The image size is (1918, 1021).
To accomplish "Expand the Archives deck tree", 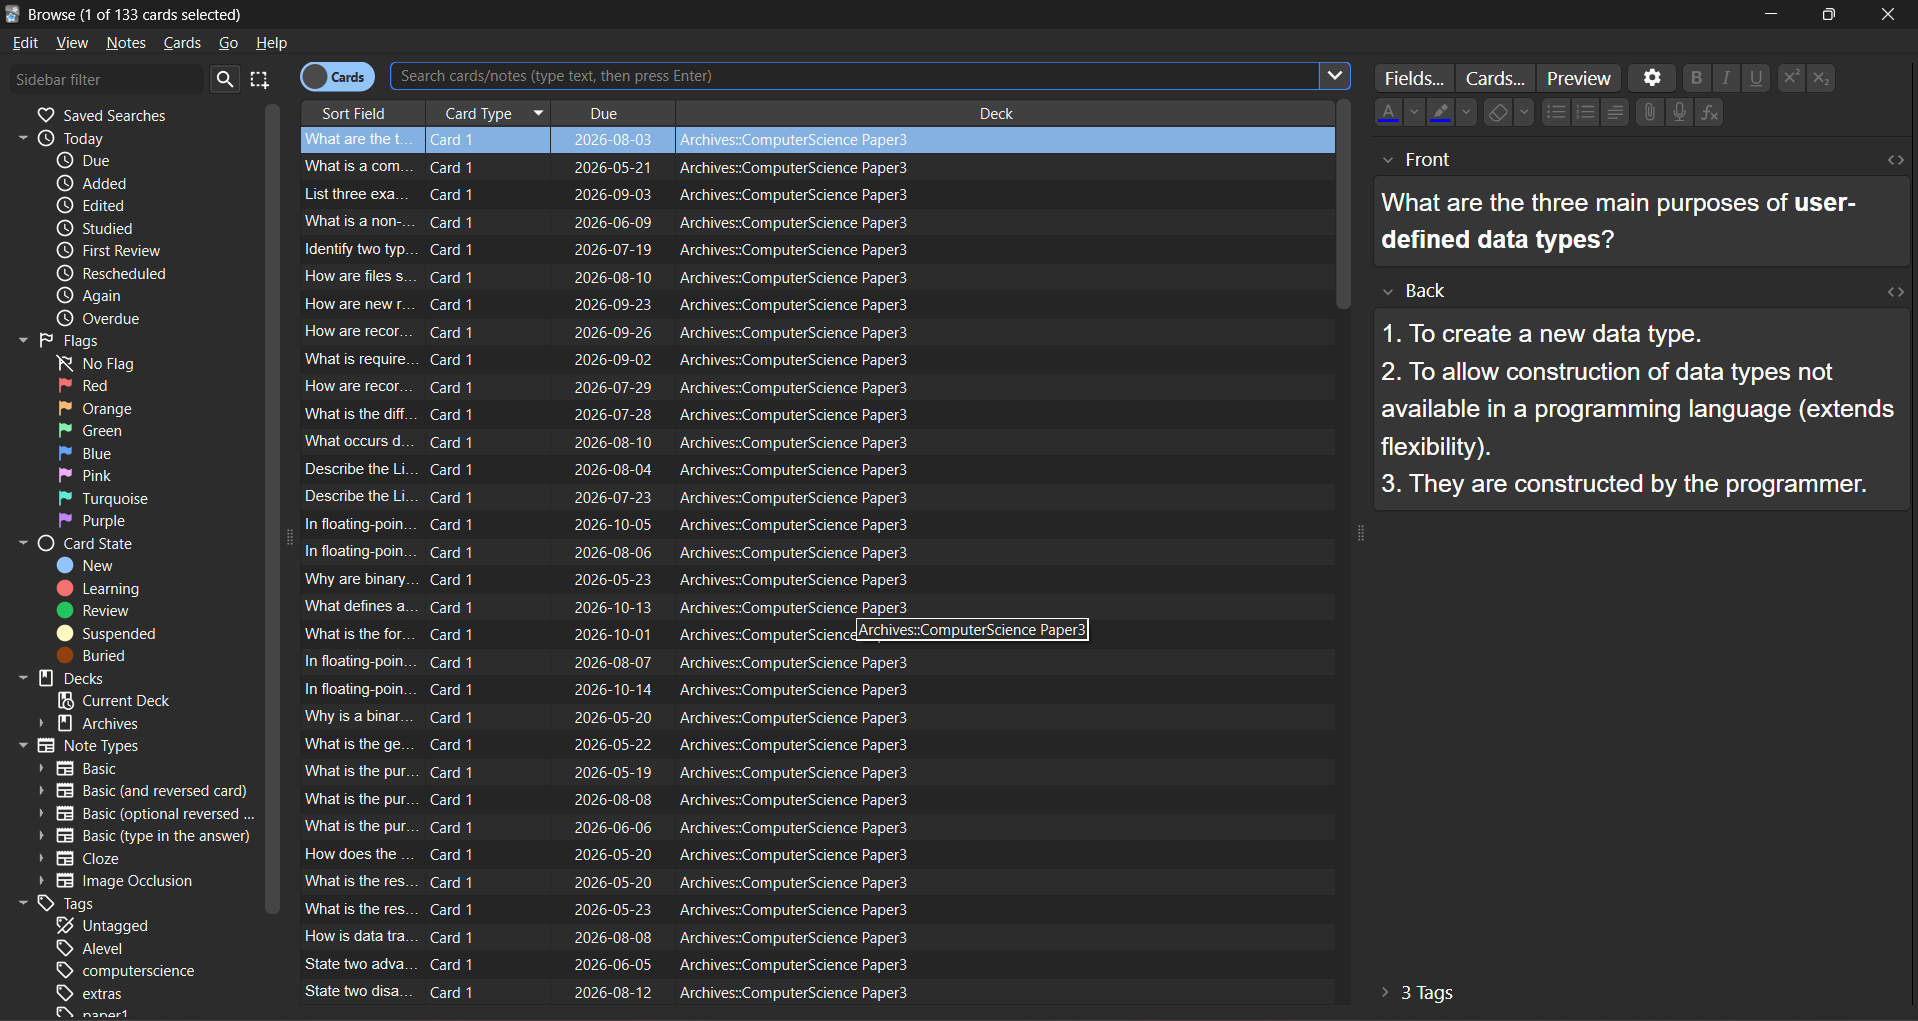I will tap(41, 723).
